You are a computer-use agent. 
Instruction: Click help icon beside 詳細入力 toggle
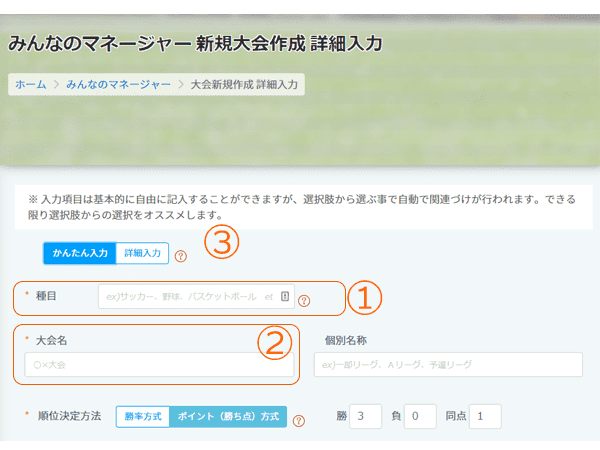coord(181,256)
